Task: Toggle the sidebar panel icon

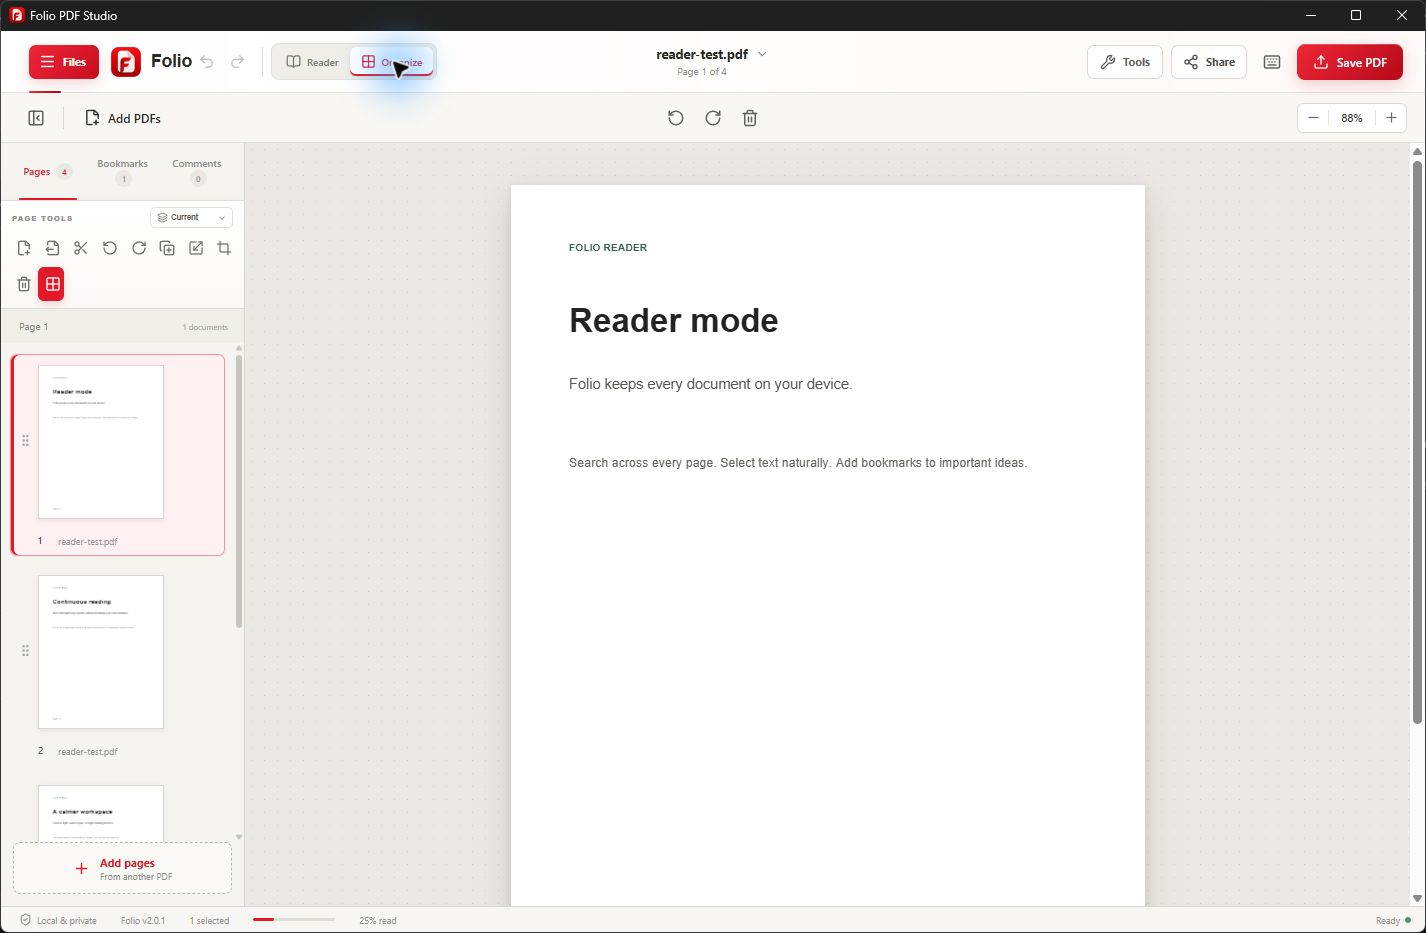Action: click(x=36, y=118)
